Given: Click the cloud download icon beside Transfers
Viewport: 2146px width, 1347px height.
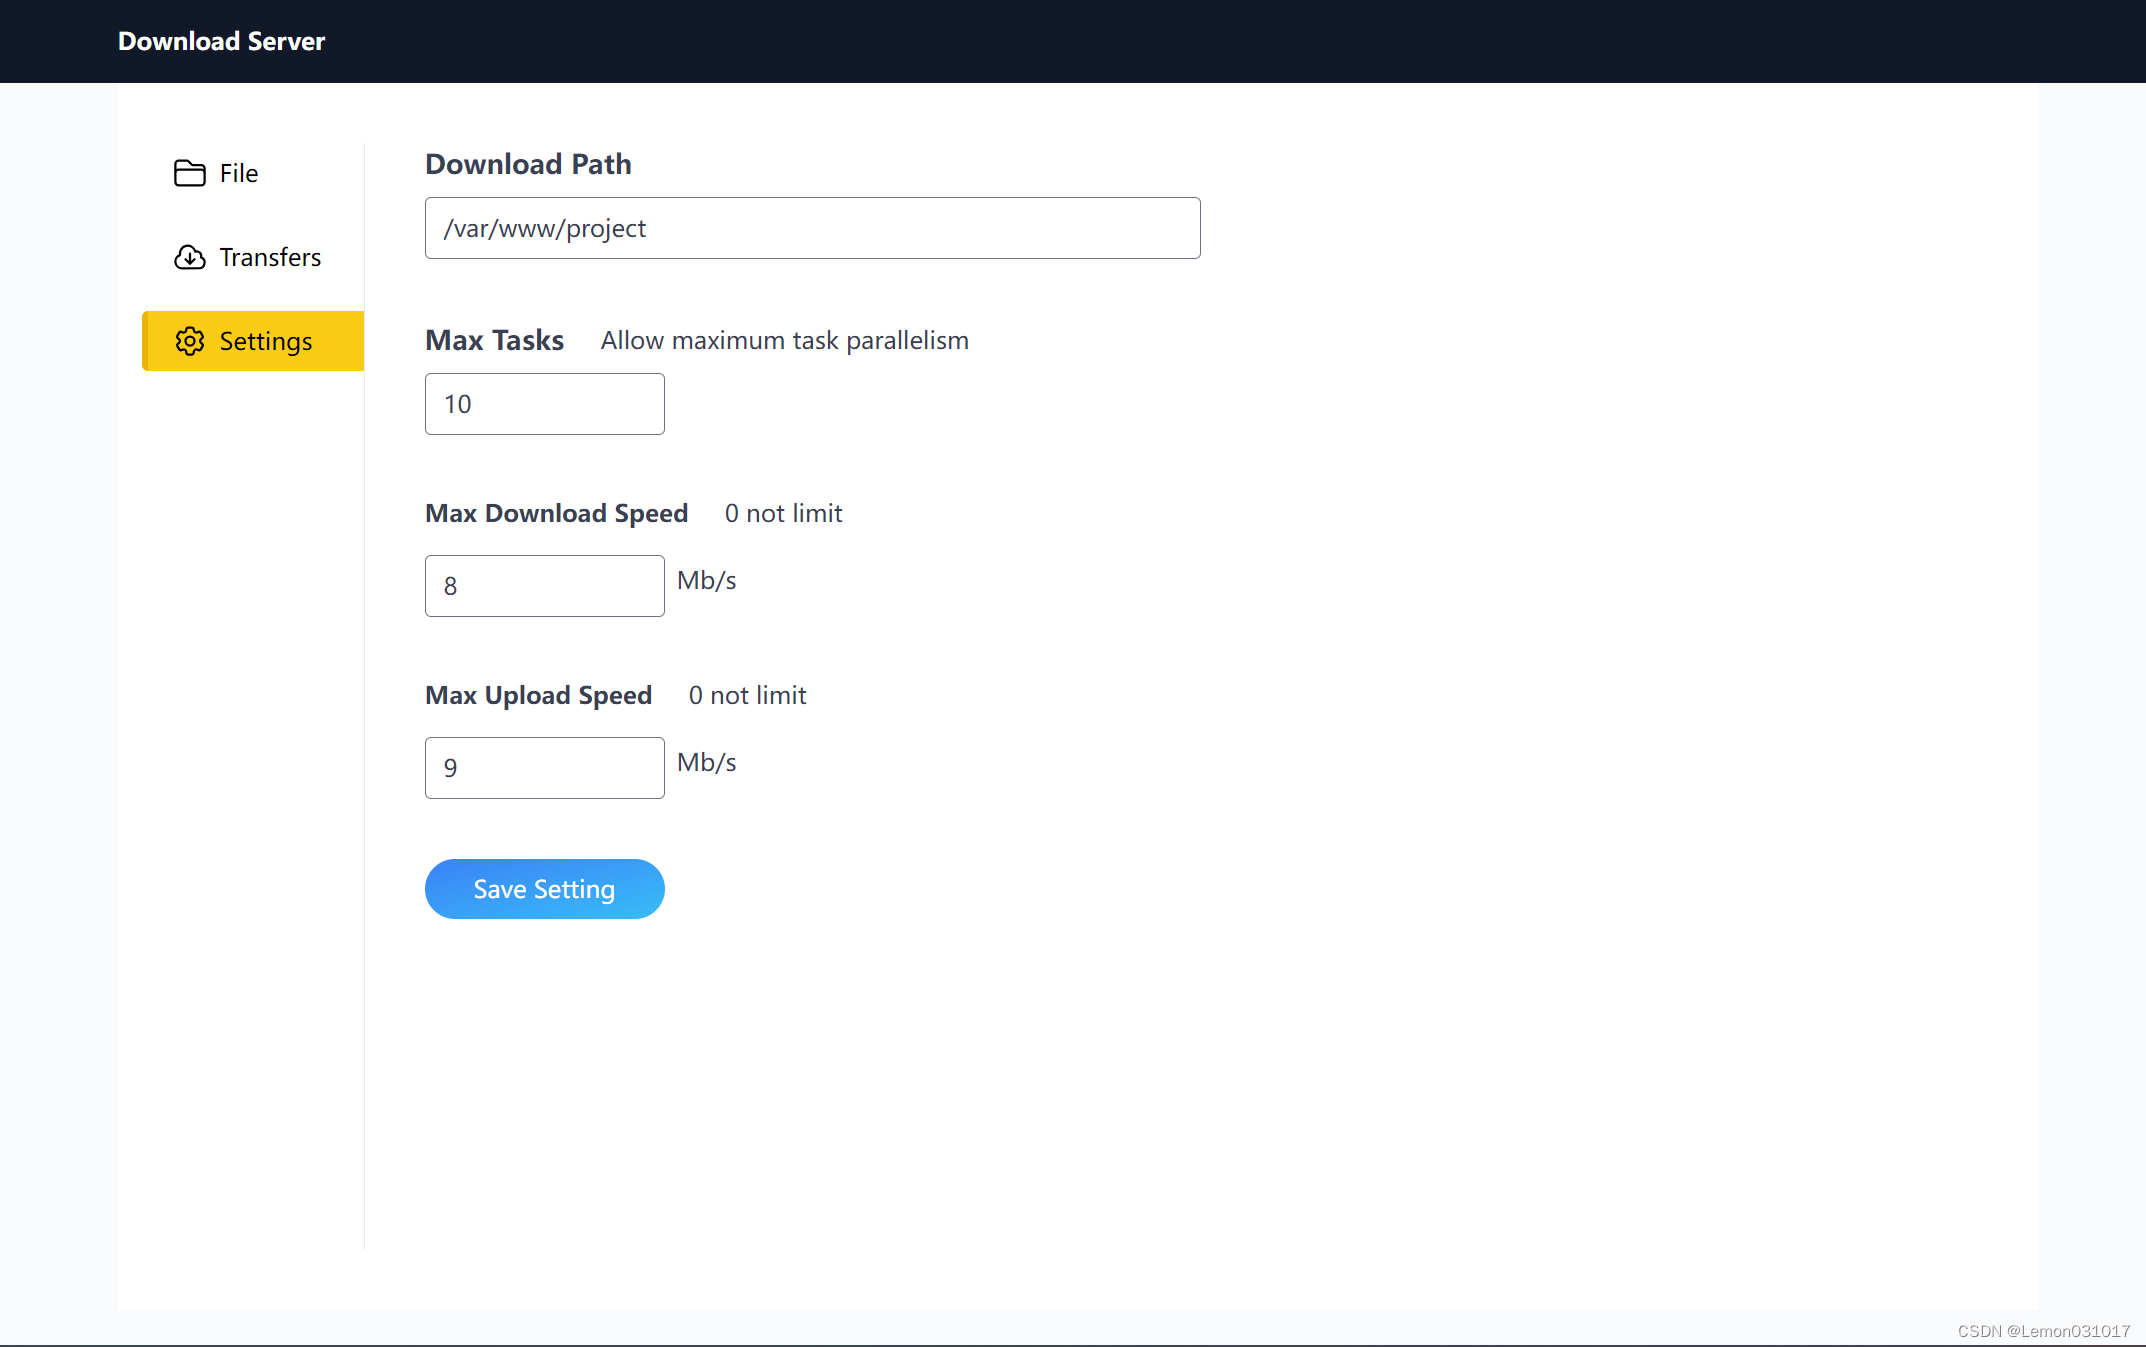Looking at the screenshot, I should (x=189, y=257).
